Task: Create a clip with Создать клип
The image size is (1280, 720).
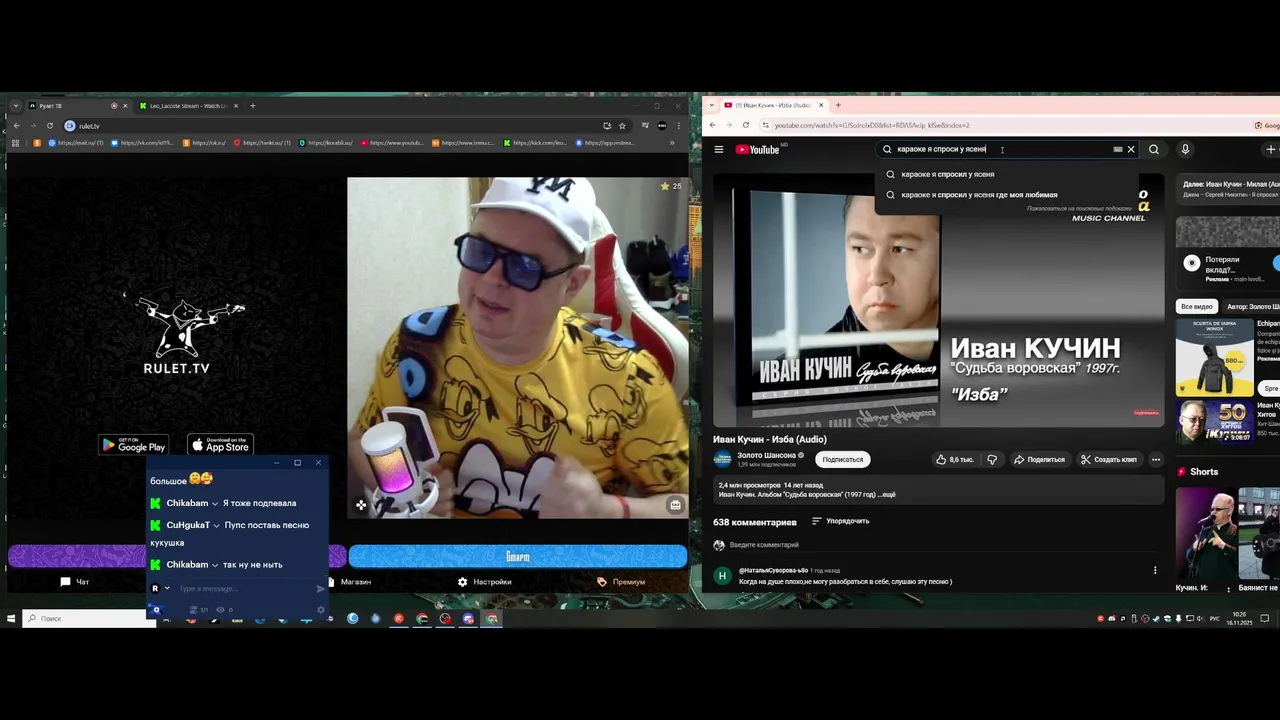Action: 1108,460
